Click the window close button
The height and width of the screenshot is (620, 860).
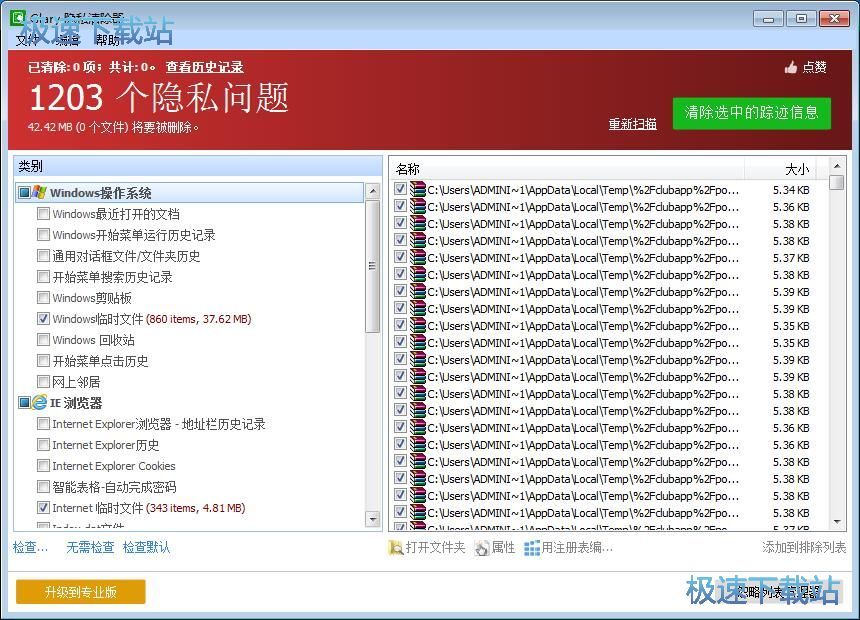point(834,19)
